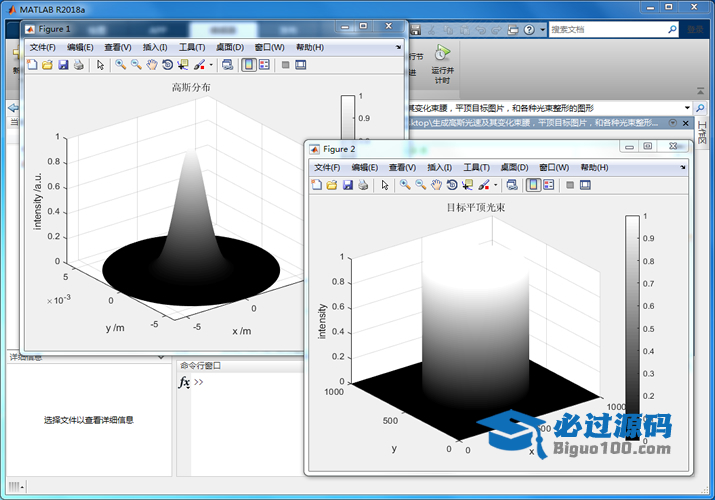Click editor panel actions circle button
The width and height of the screenshot is (715, 500).
coord(673,123)
